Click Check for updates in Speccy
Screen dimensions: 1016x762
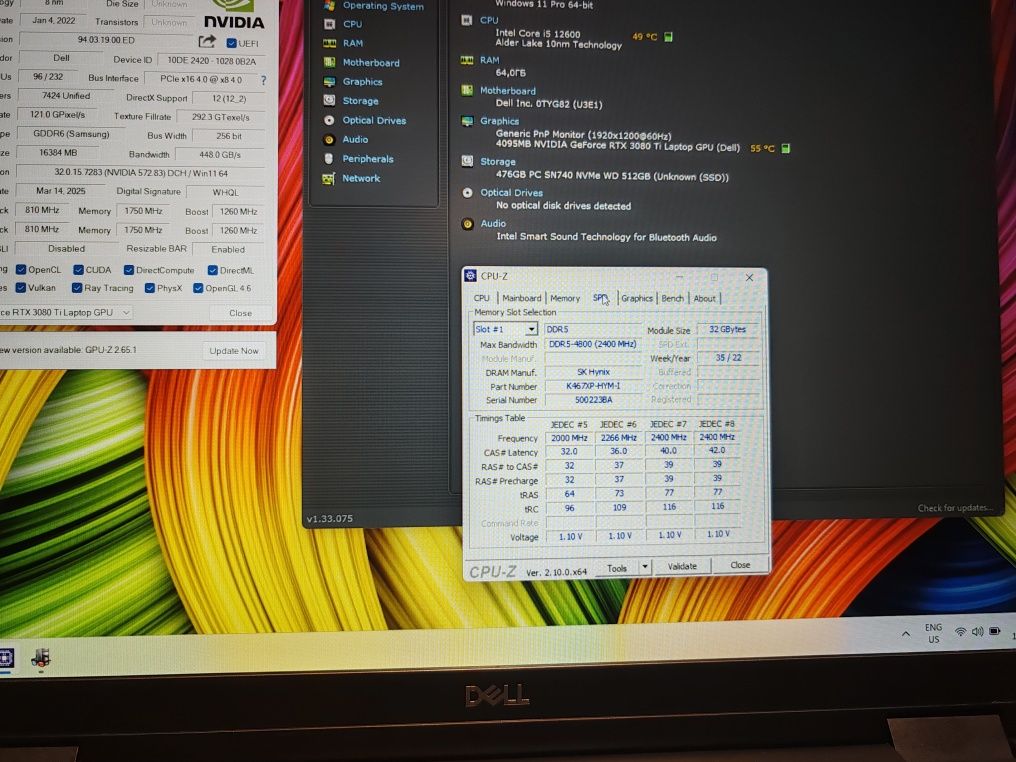[x=954, y=508]
